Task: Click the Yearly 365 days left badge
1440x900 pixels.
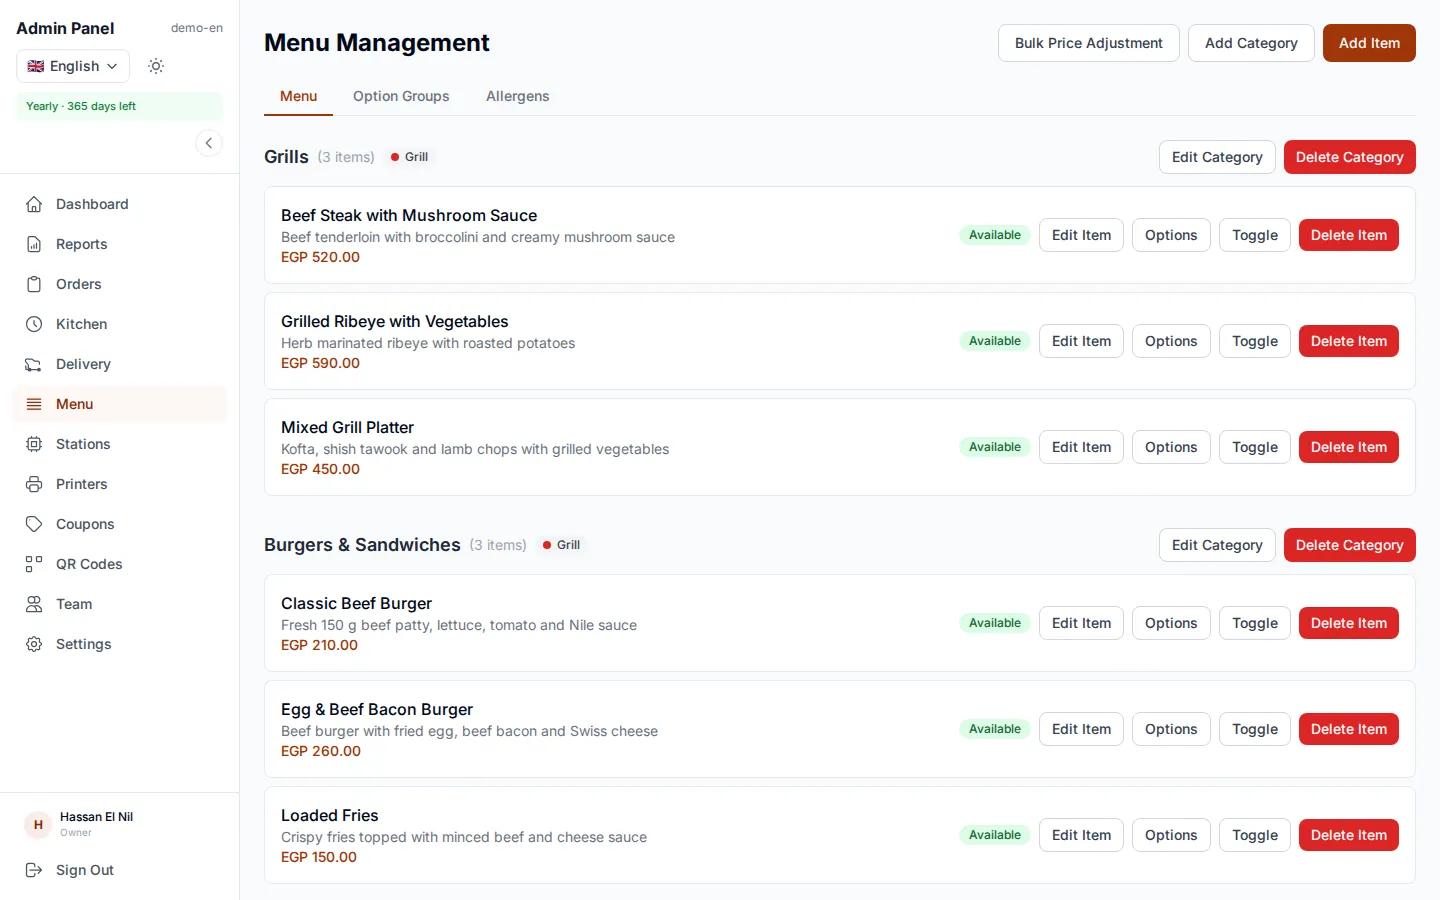Action: click(x=120, y=106)
